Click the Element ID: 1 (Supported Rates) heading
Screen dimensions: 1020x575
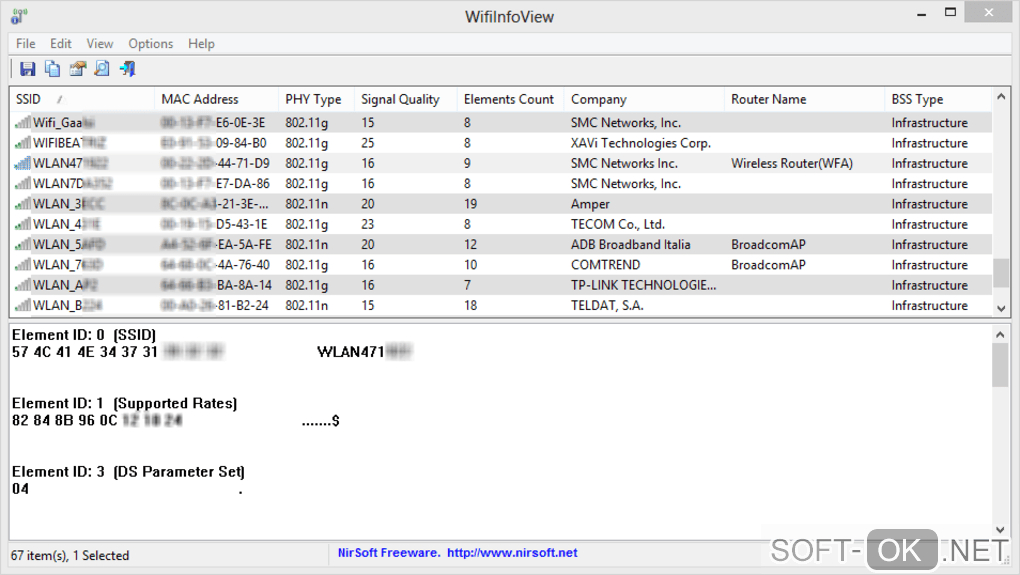coord(124,403)
